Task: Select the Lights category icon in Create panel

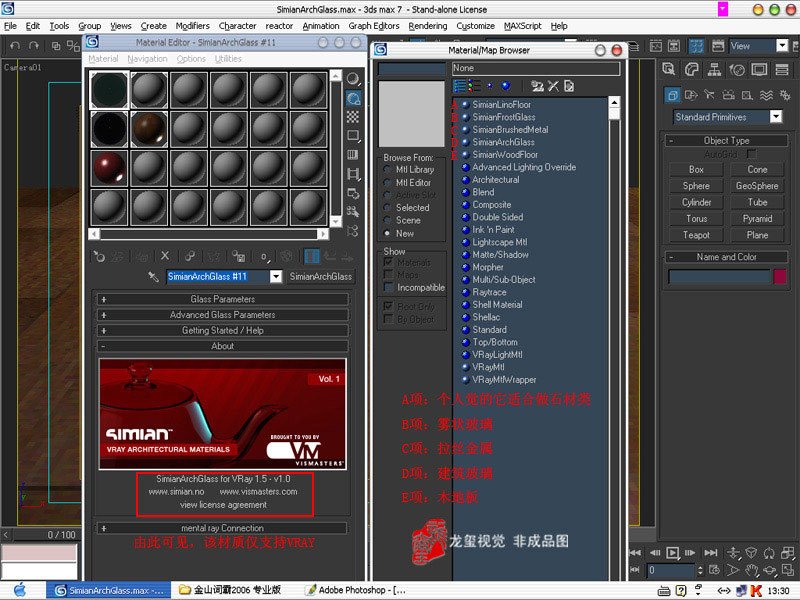Action: click(x=709, y=95)
